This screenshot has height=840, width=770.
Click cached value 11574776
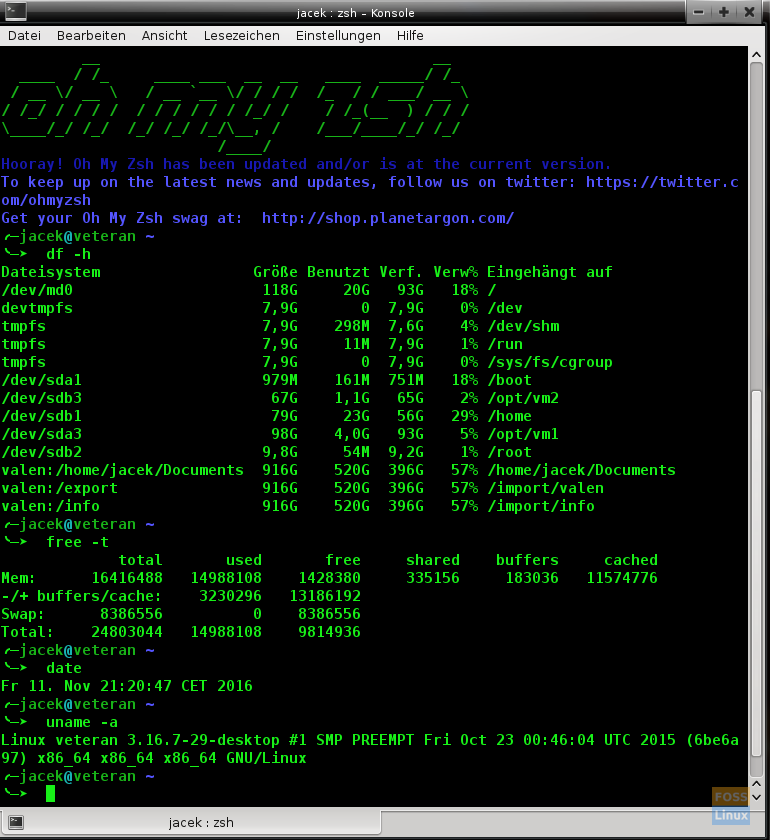[x=622, y=578]
